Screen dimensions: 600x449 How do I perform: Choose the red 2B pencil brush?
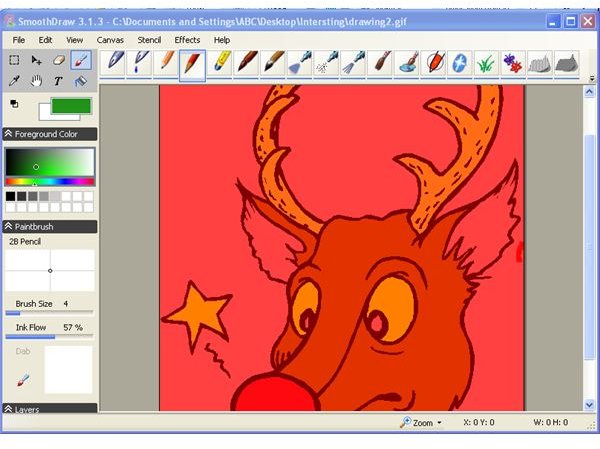click(x=192, y=64)
